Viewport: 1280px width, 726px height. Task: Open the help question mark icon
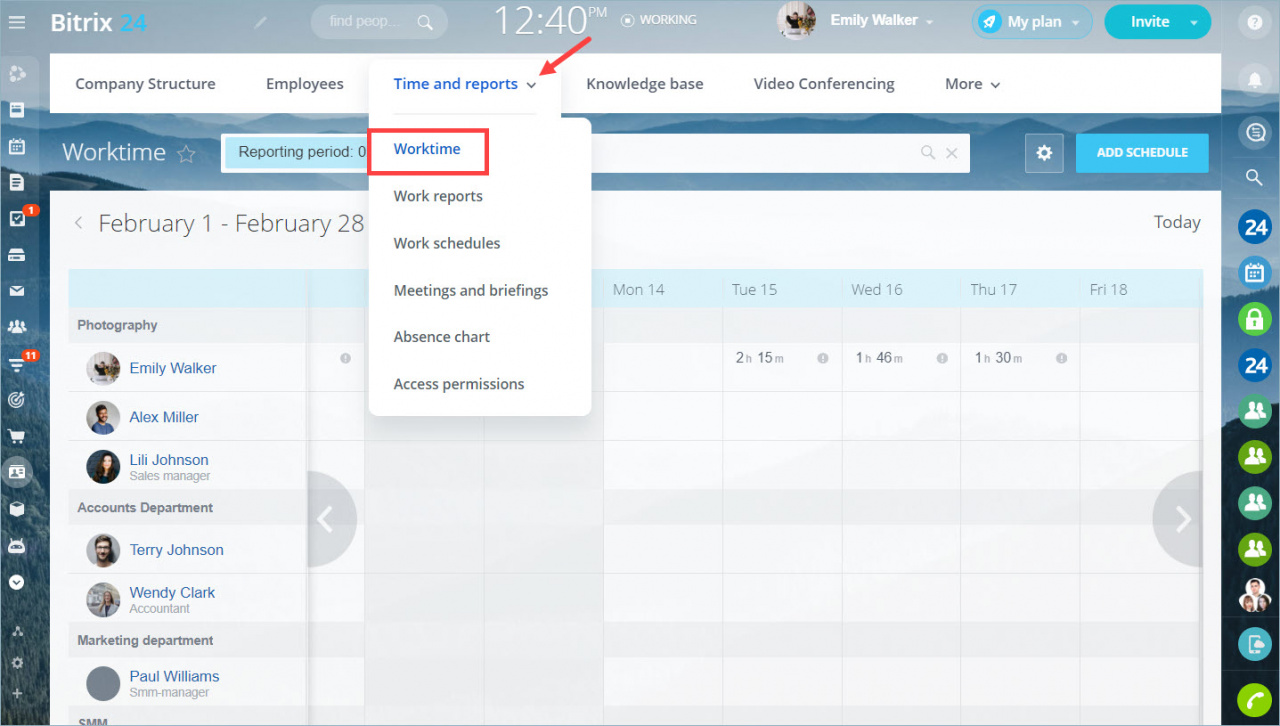point(1254,22)
